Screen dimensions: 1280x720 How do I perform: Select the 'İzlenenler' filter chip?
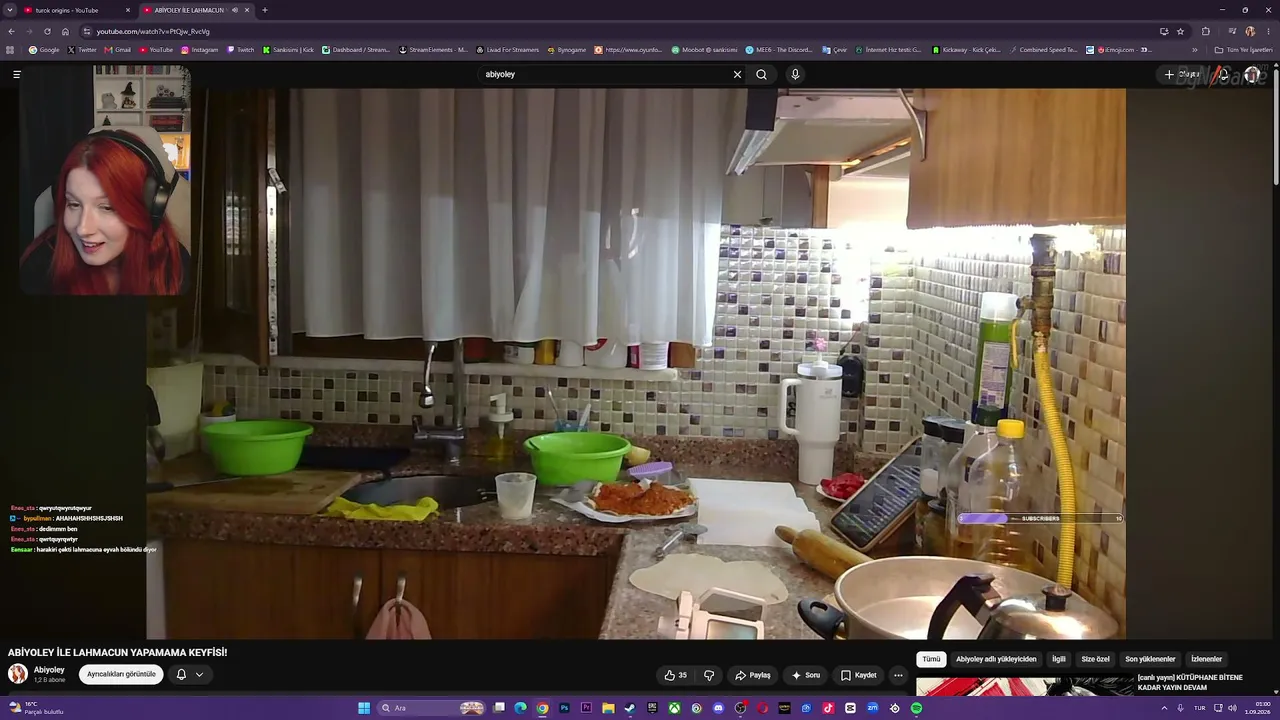[x=1207, y=660]
